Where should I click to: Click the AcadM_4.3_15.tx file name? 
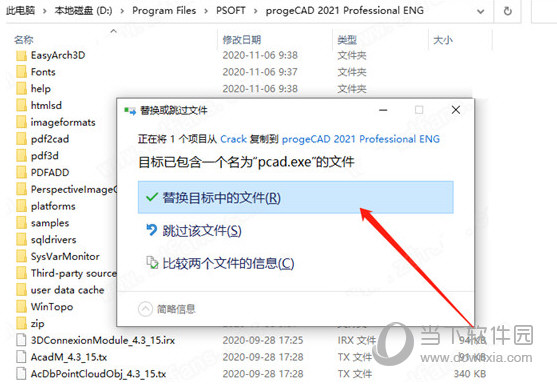(69, 357)
